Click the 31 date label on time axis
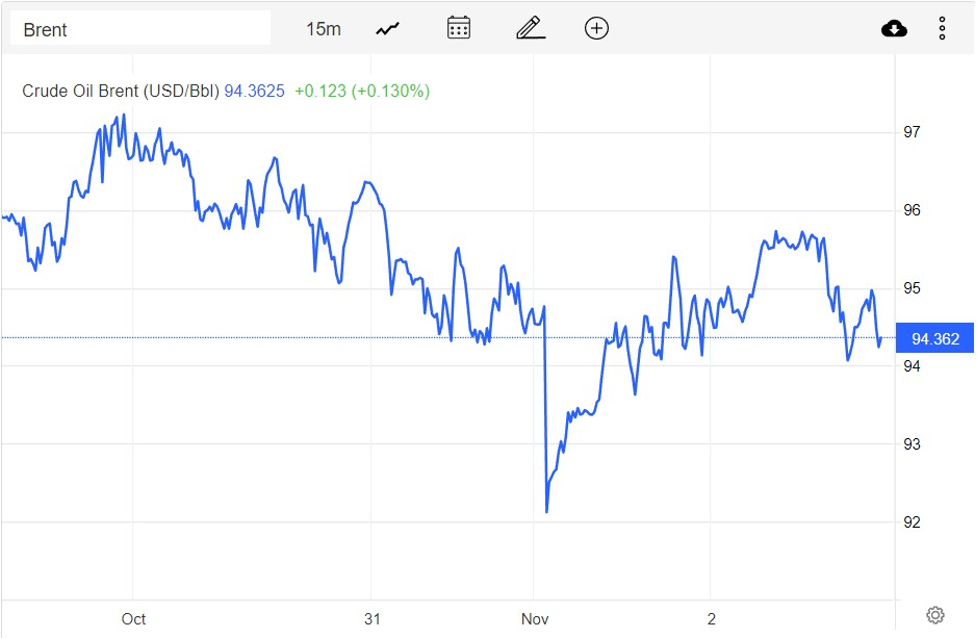This screenshot has height=639, width=977. tap(372, 619)
